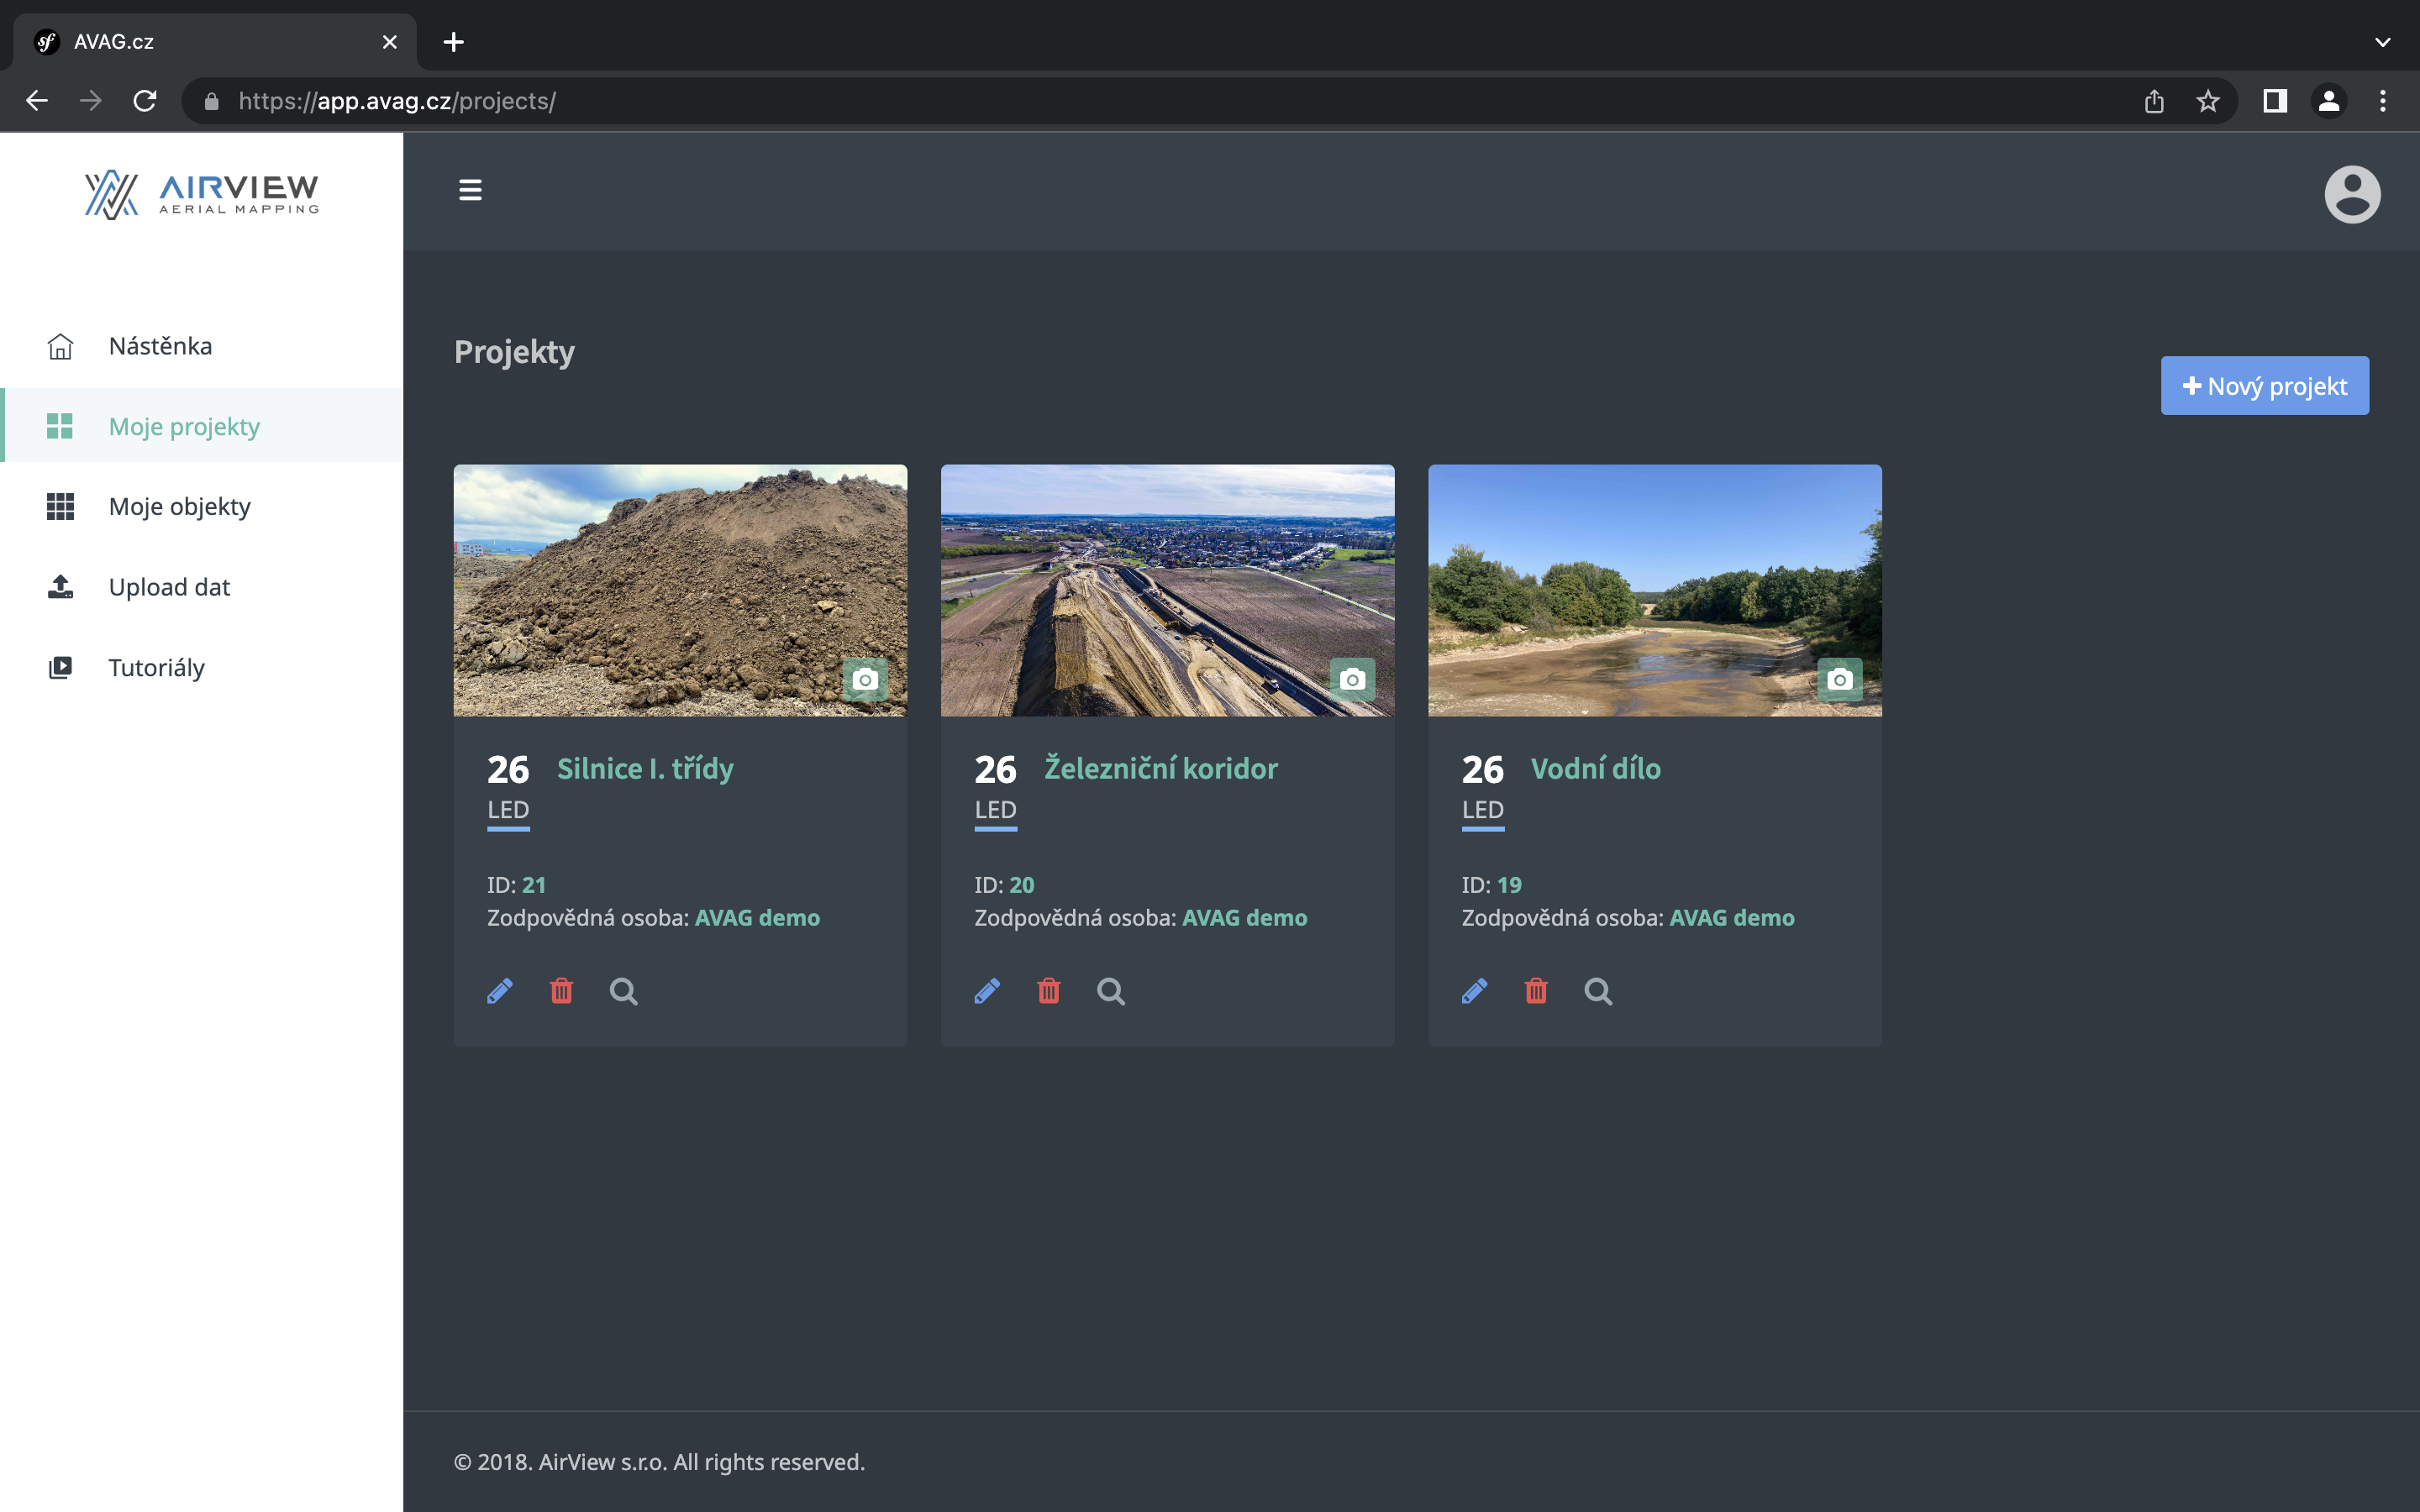Click the Vodní dílo project thumbnail image
Viewport: 2420px width, 1512px height.
coord(1654,590)
